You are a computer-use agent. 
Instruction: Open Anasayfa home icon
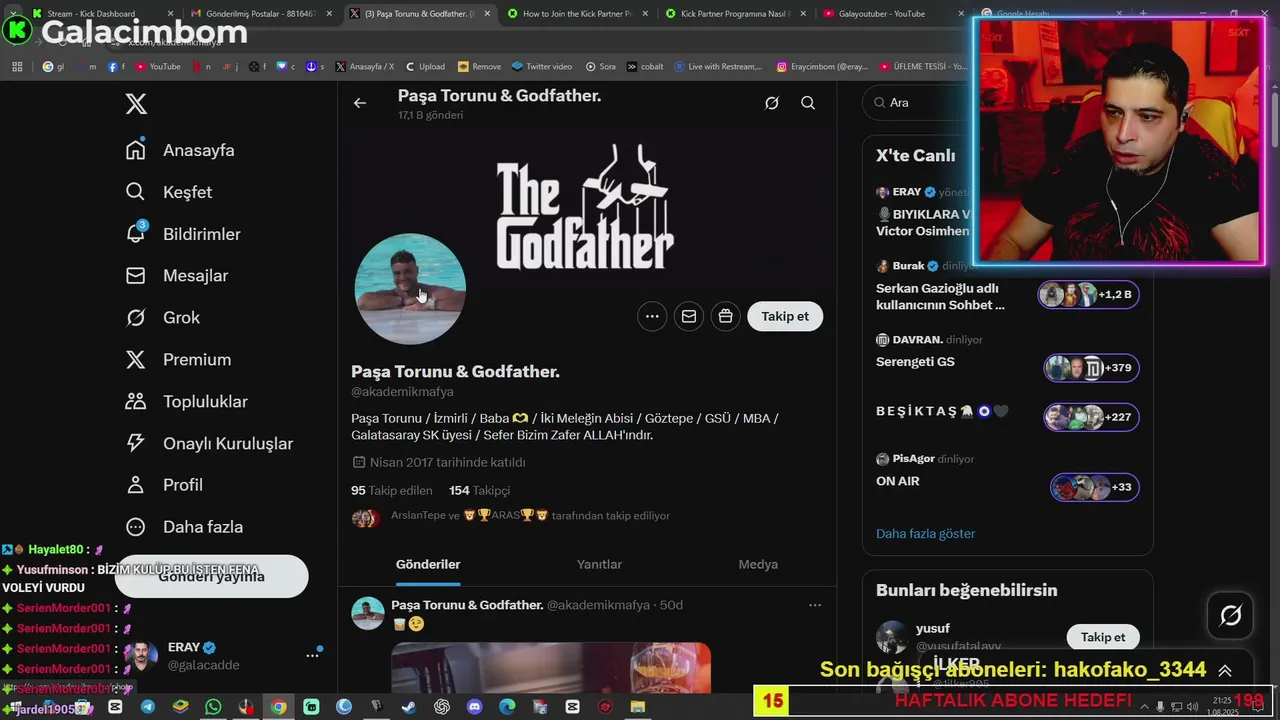coord(136,150)
